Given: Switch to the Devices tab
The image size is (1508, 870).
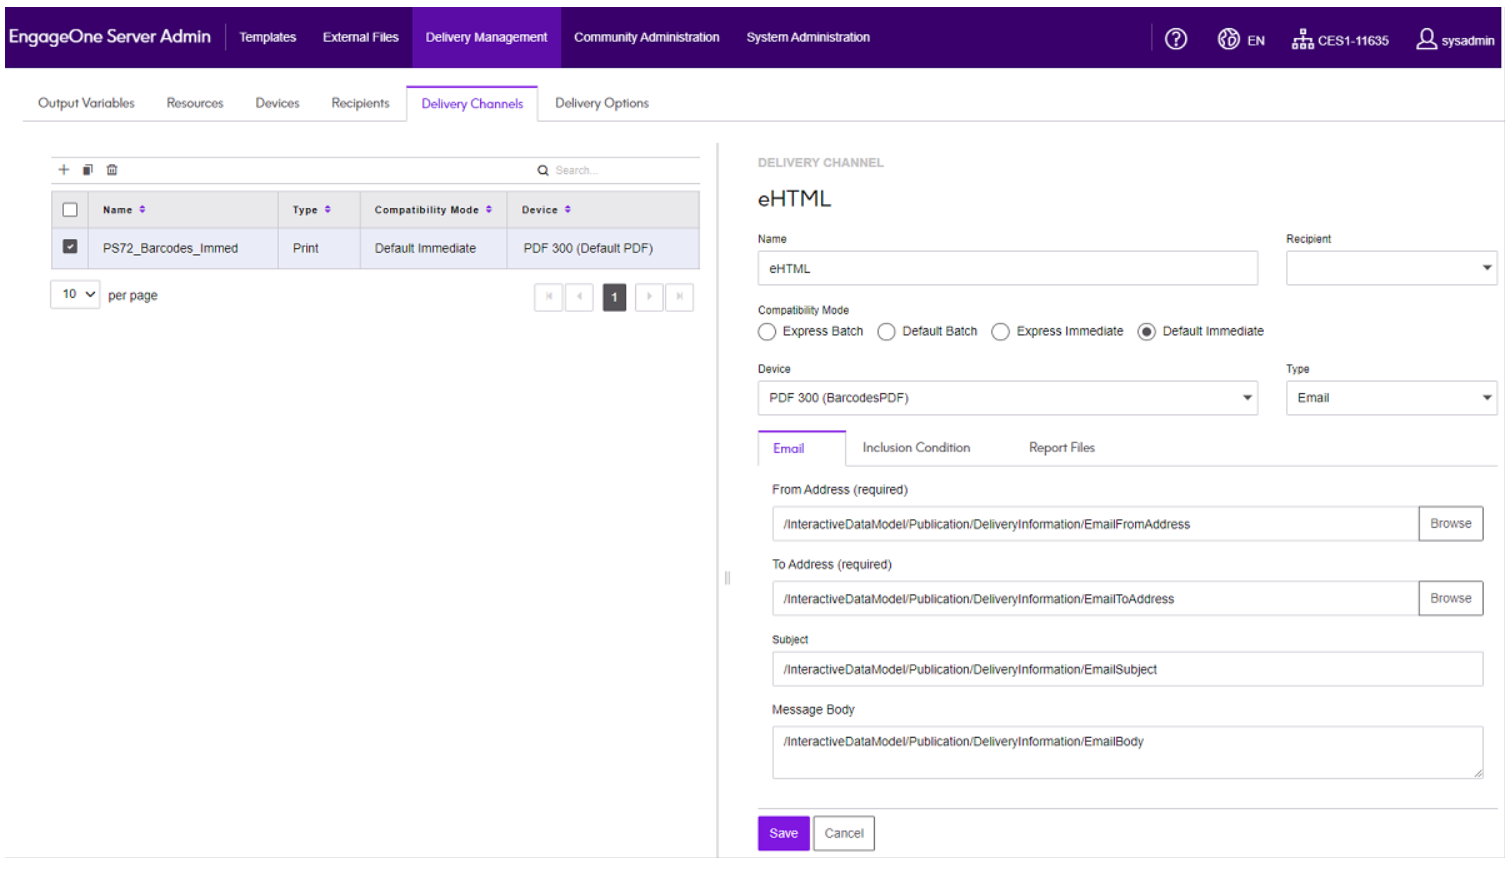Looking at the screenshot, I should pos(277,103).
